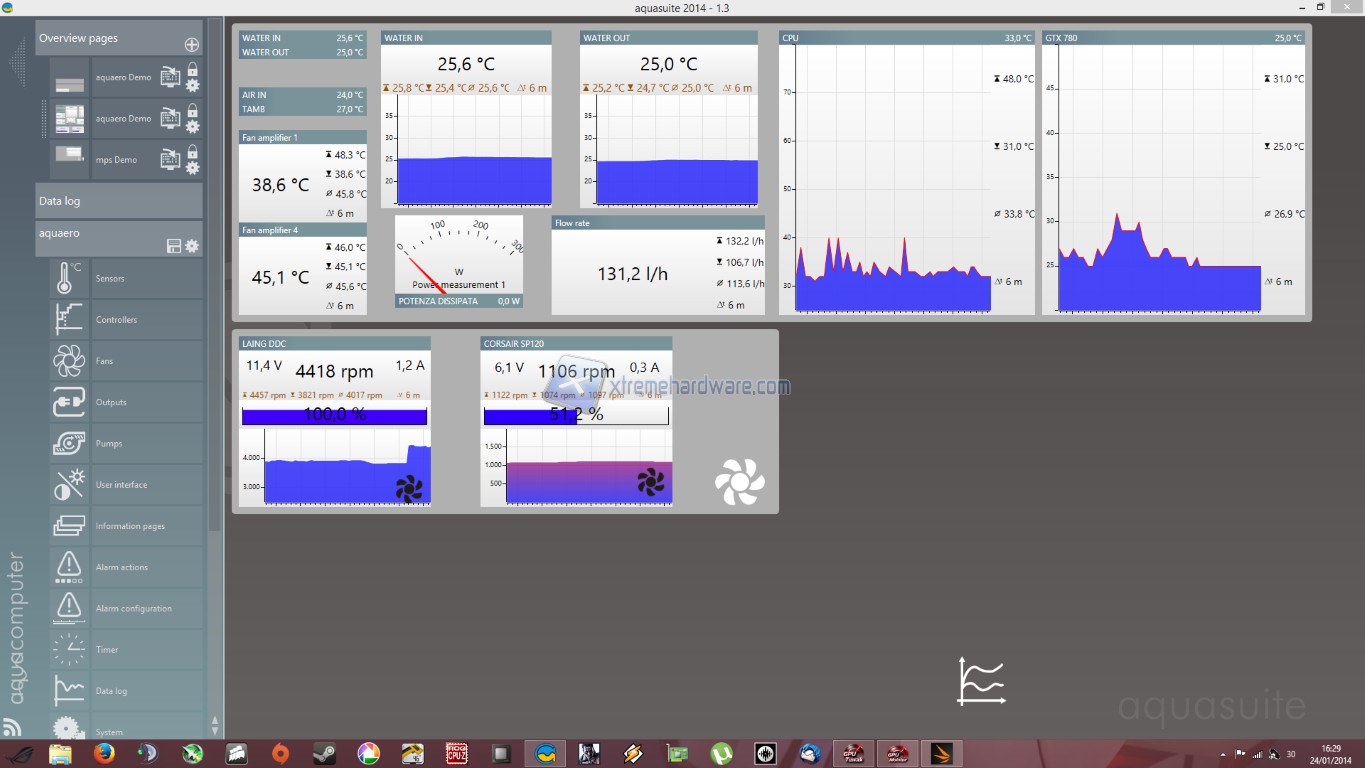Click the save icon in aquaero header
Image resolution: width=1365 pixels, height=768 pixels.
174,246
